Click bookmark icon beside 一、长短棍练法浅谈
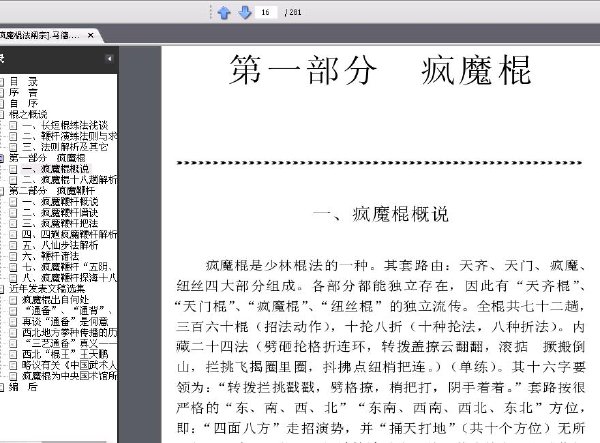Image resolution: width=600 pixels, height=443 pixels. point(13,125)
